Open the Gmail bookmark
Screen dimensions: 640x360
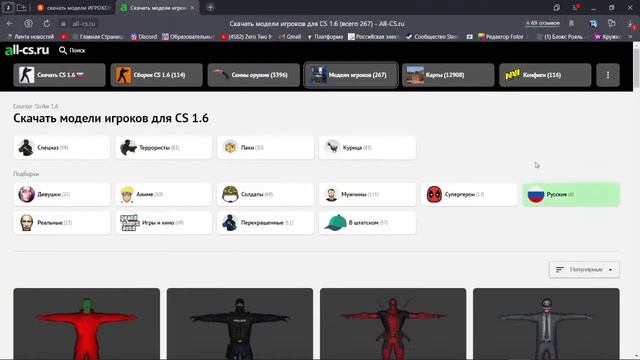click(x=290, y=37)
